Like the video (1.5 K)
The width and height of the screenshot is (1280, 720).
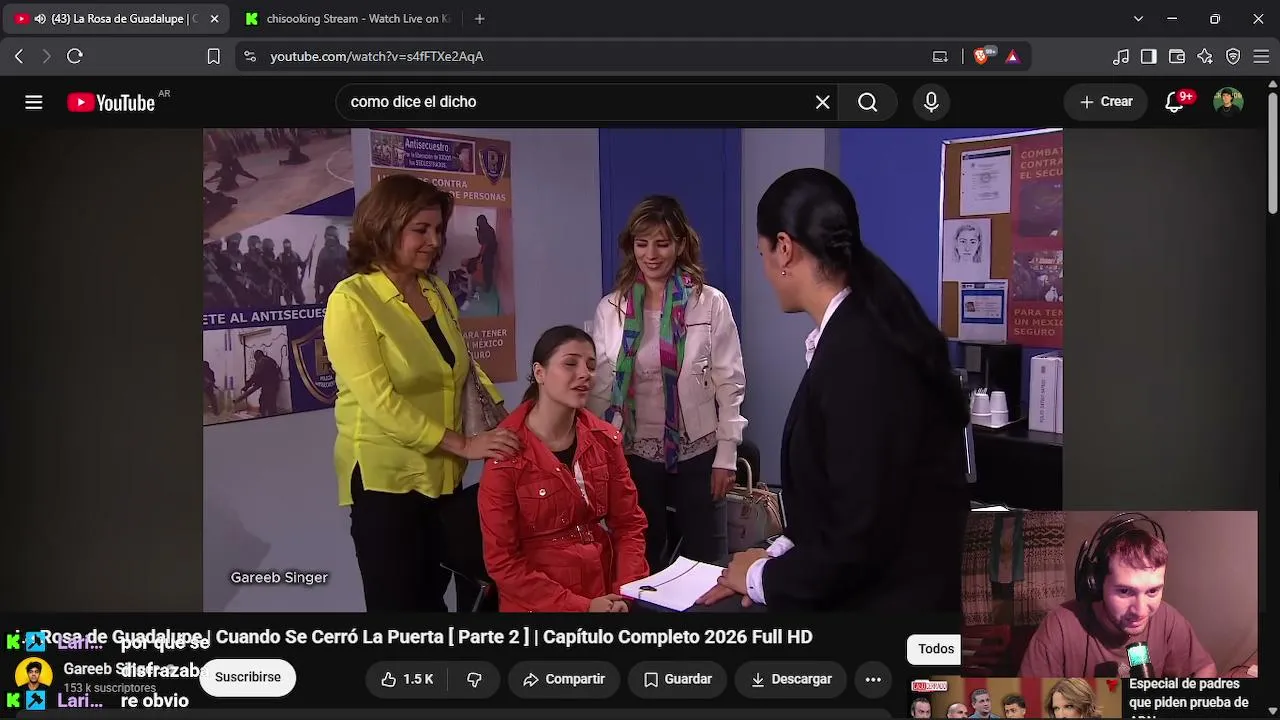[407, 679]
